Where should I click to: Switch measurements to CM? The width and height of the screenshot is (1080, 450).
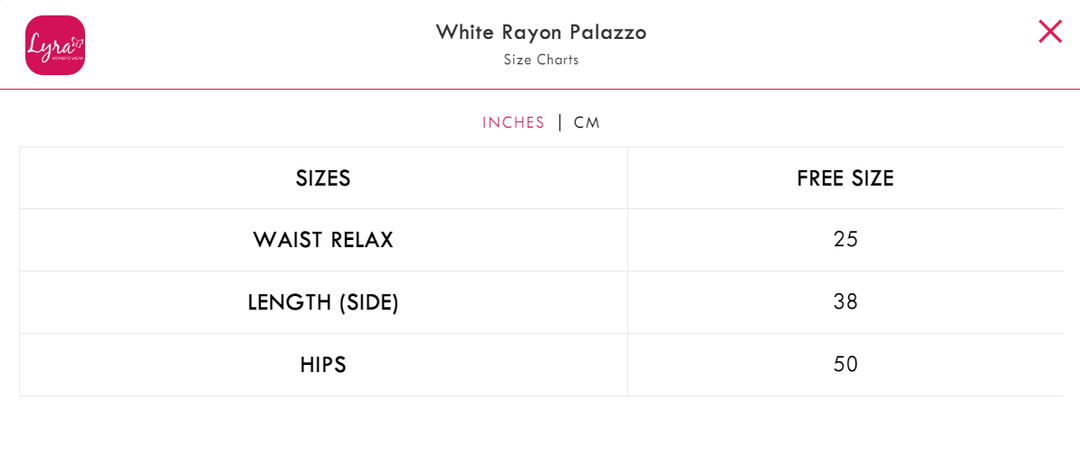tap(587, 123)
